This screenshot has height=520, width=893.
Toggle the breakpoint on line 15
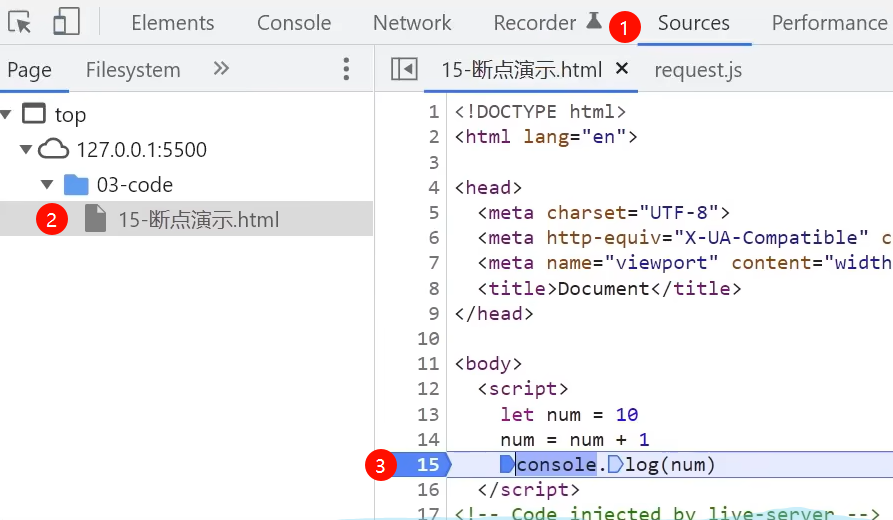click(x=428, y=465)
